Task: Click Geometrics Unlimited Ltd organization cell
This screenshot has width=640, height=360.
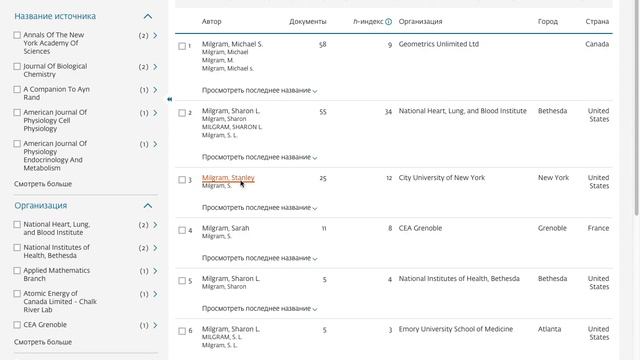Action: pos(439,44)
